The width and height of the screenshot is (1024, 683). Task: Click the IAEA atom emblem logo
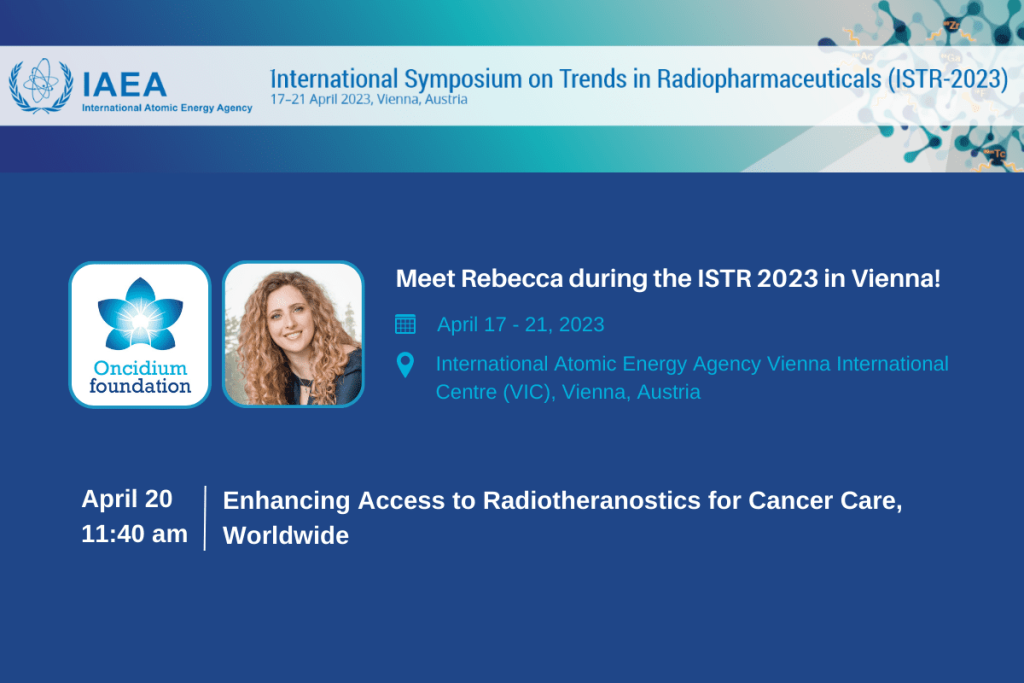pos(41,85)
